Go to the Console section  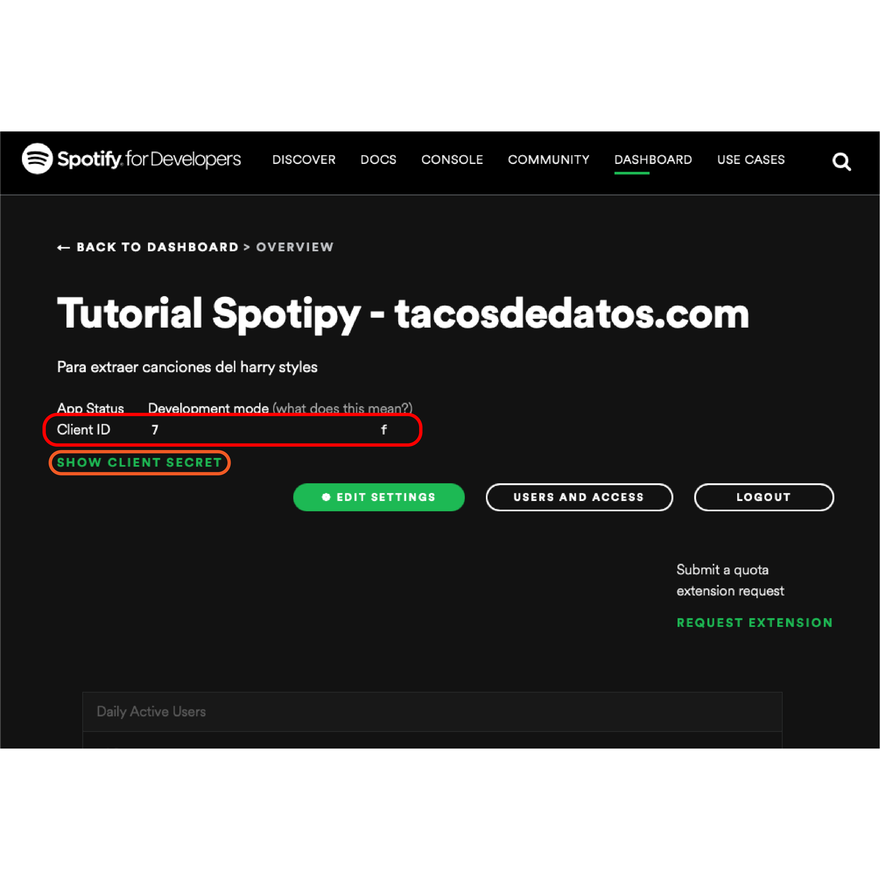pos(452,160)
